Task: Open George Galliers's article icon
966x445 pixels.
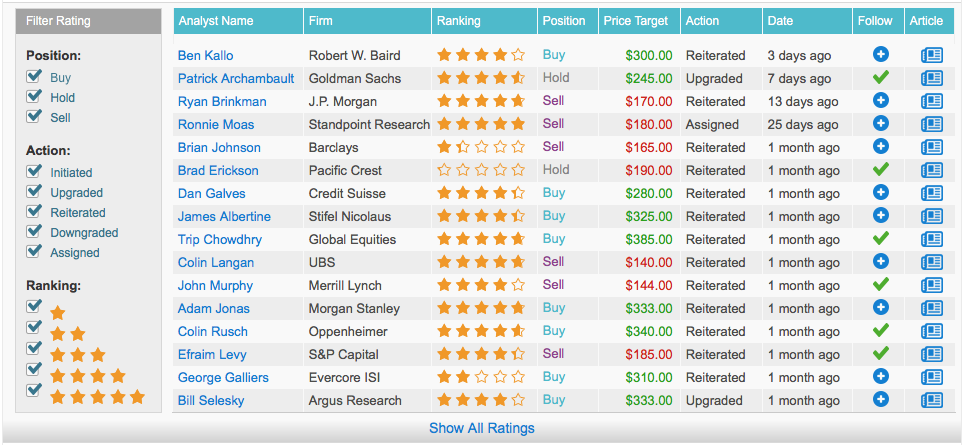Action: coord(932,378)
